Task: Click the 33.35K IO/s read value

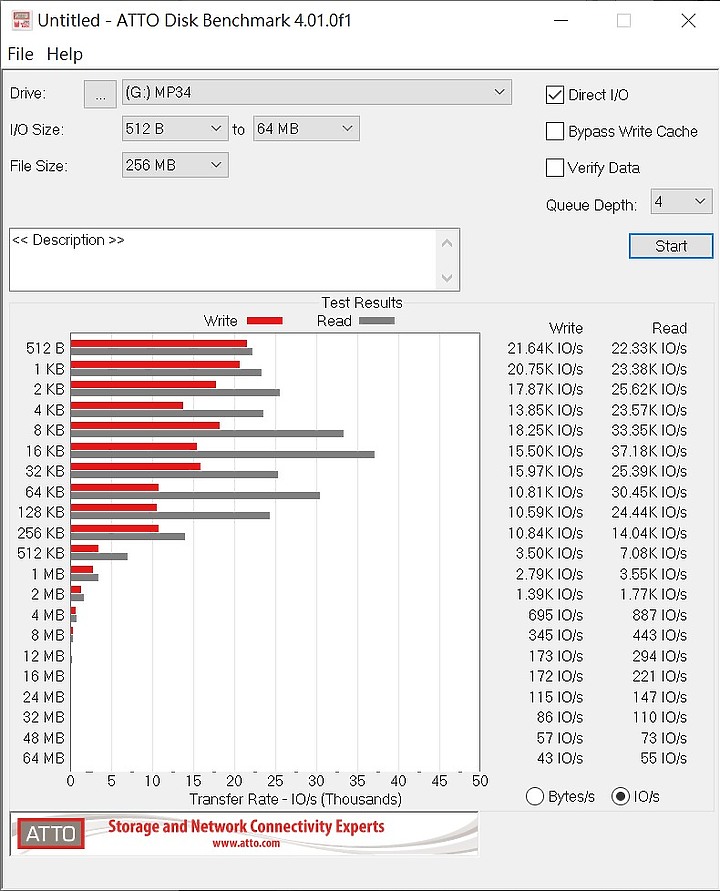Action: 649,430
